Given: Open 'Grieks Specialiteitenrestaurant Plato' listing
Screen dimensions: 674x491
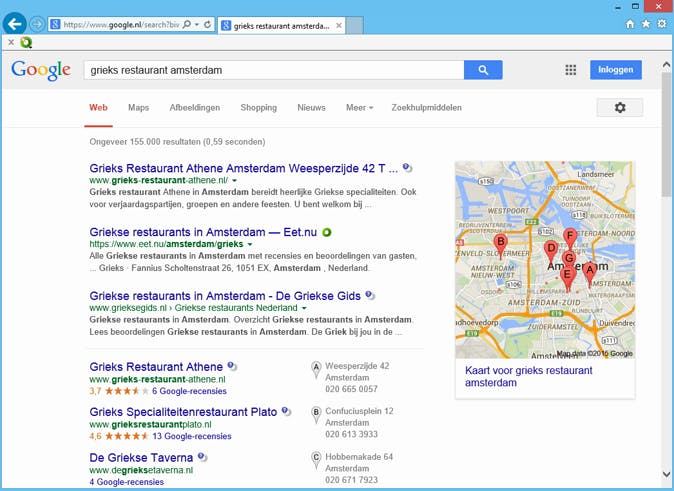Looking at the screenshot, I should (x=183, y=412).
